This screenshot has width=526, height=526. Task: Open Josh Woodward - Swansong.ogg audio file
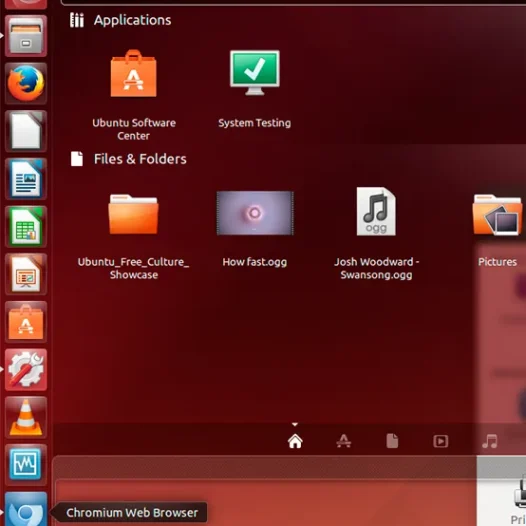coord(376,211)
